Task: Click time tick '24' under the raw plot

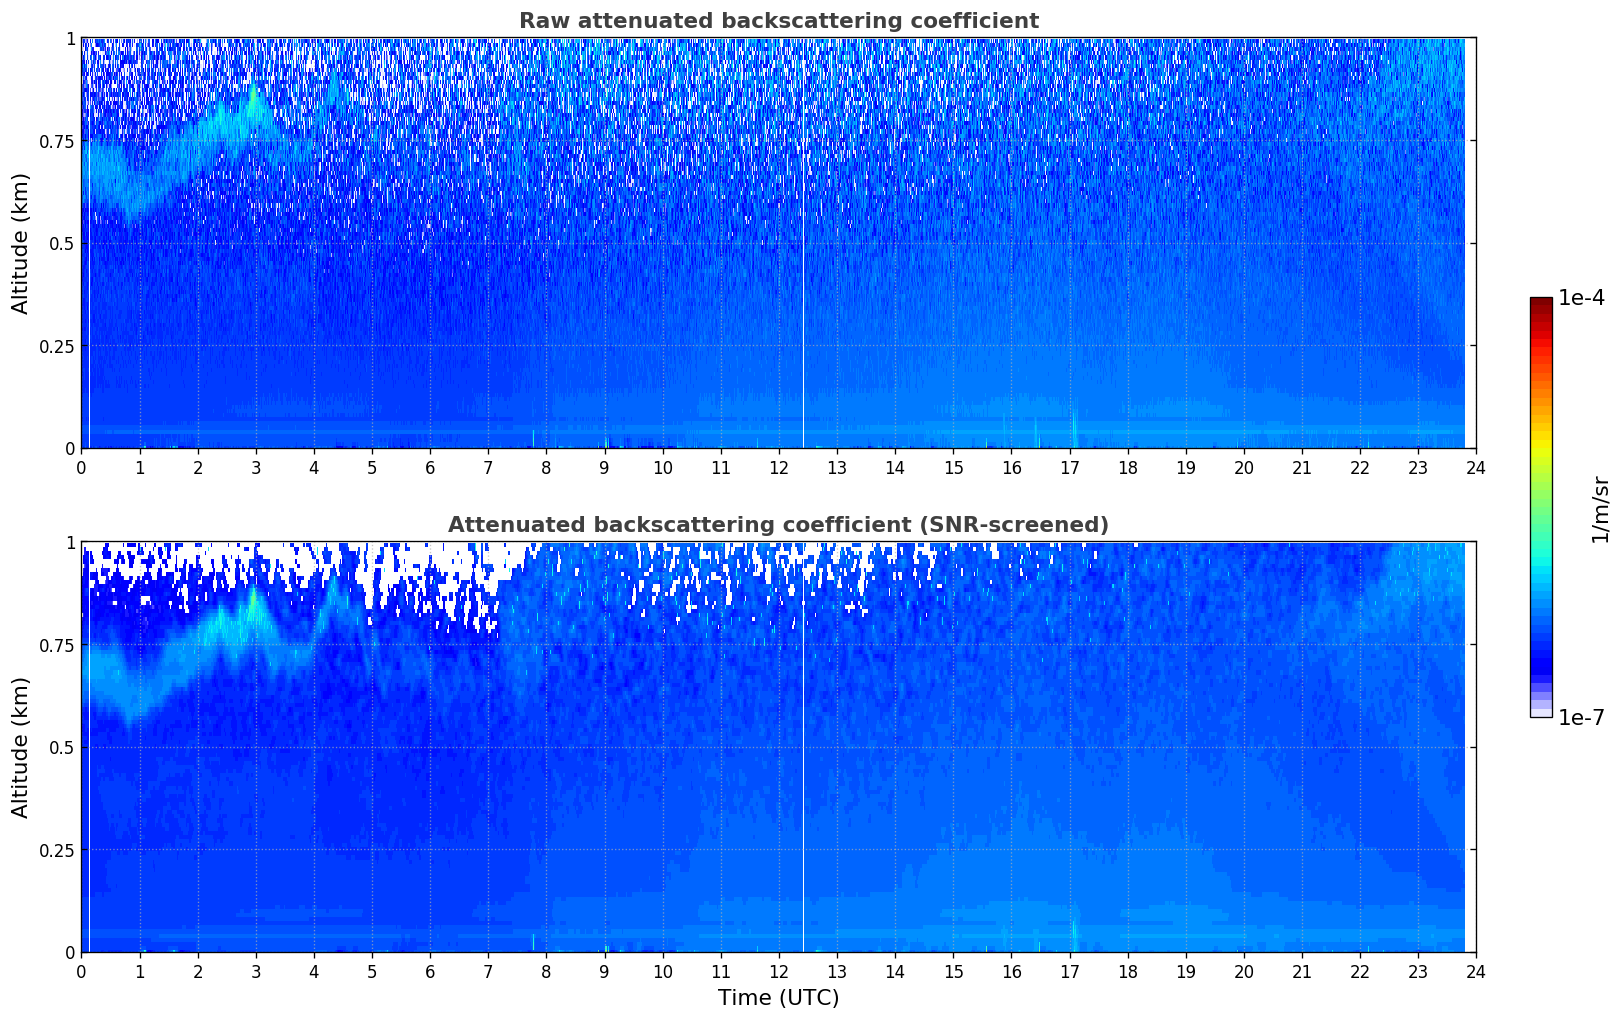Action: tap(1476, 467)
